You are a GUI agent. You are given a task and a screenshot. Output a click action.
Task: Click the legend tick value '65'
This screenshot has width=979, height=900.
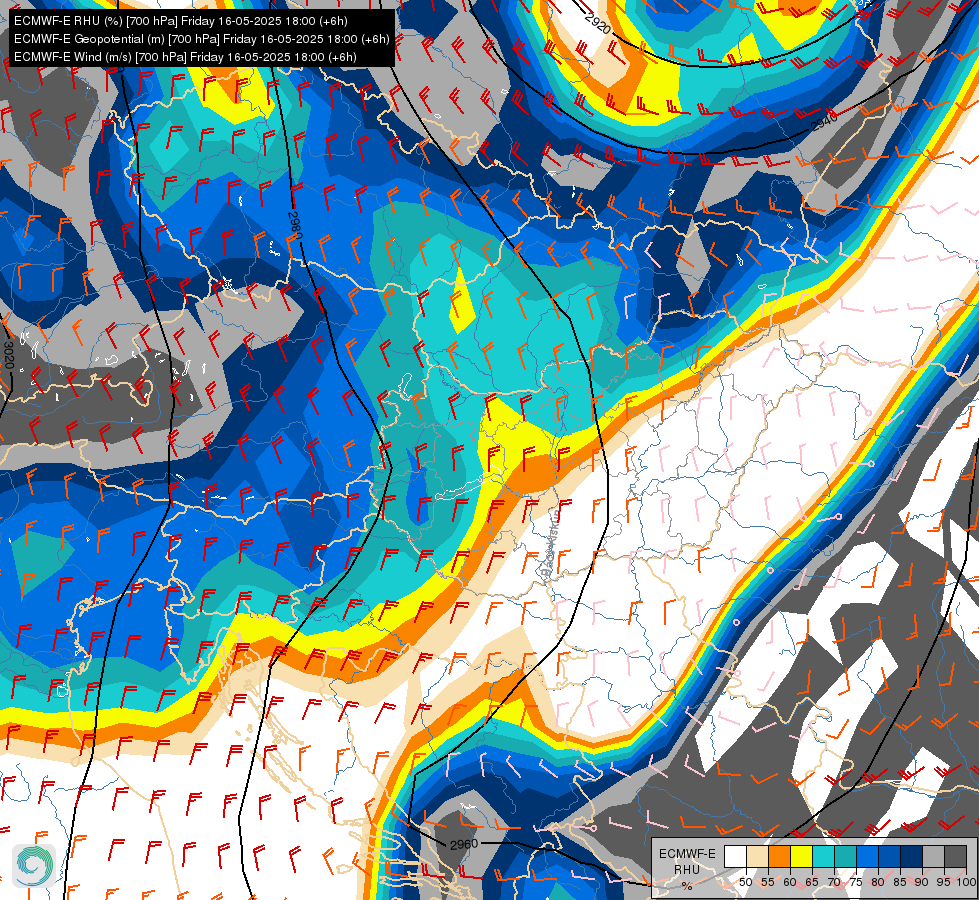pyautogui.click(x=812, y=883)
